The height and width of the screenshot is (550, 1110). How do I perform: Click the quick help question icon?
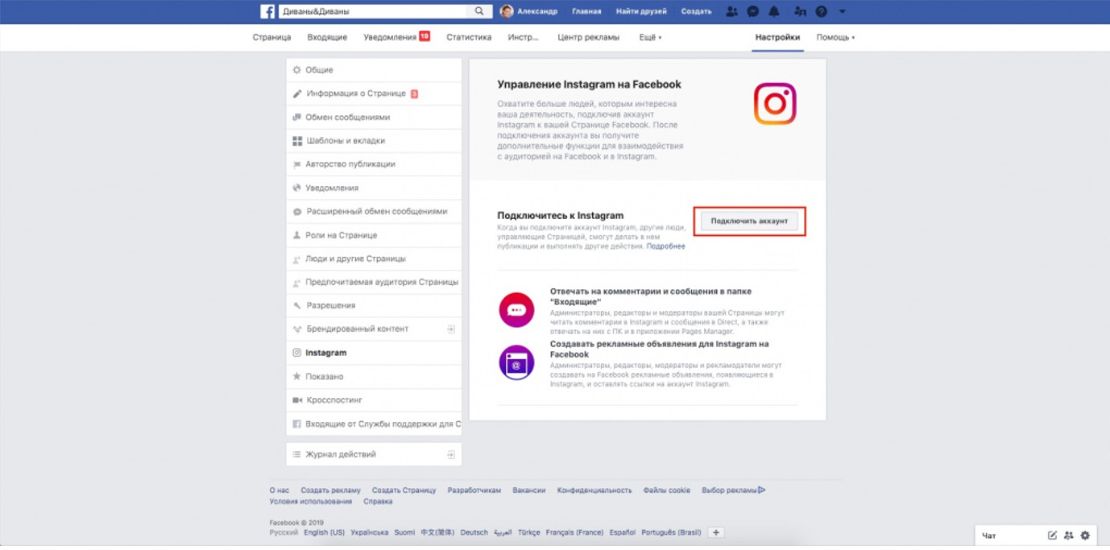point(821,12)
